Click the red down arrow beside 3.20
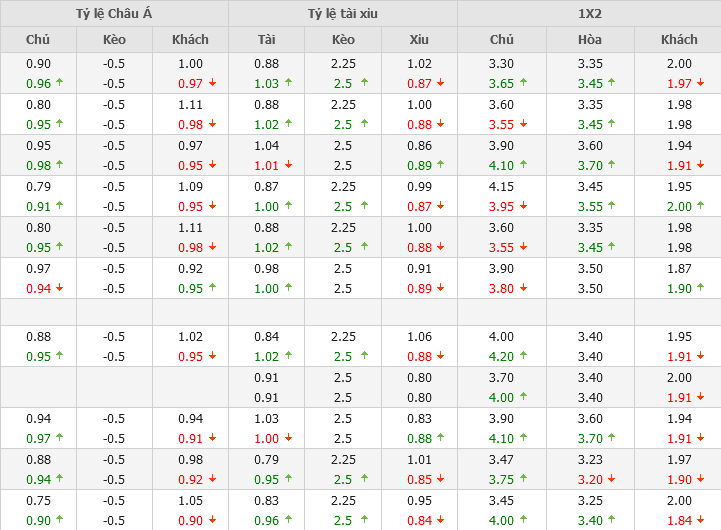This screenshot has width=721, height=530. 612,479
